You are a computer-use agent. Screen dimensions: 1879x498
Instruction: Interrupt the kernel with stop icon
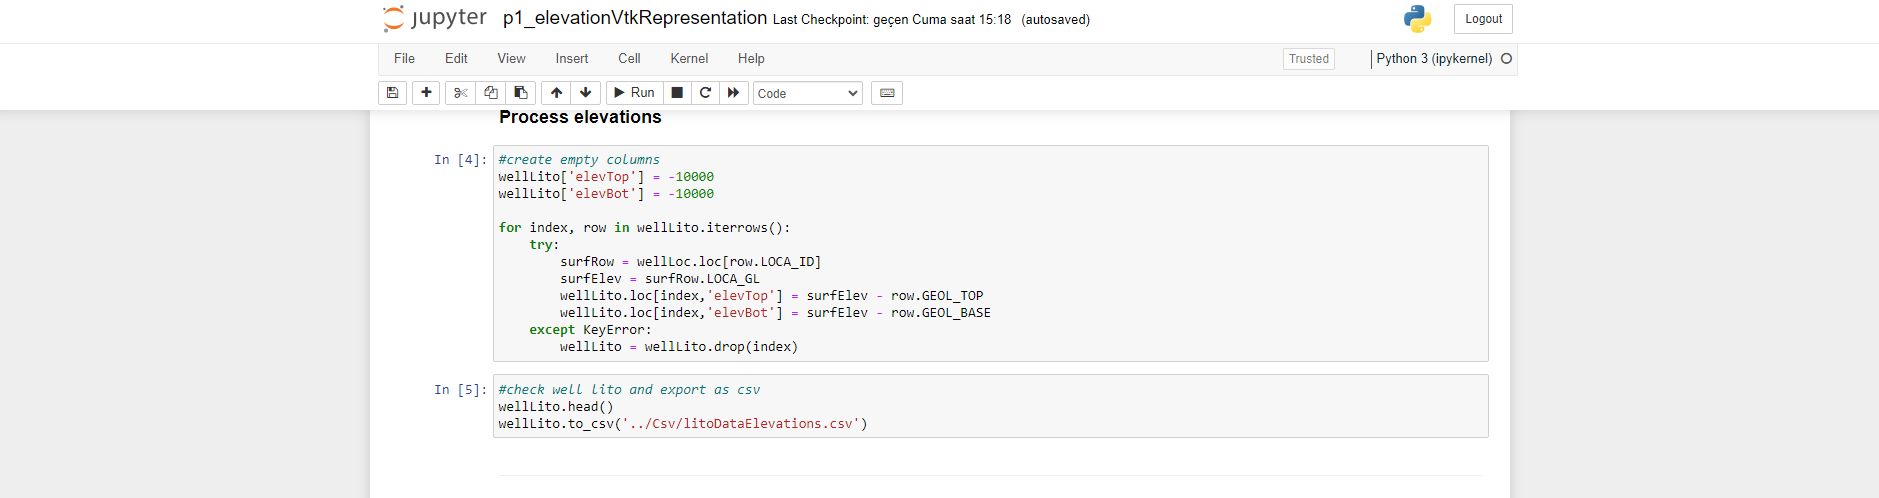click(677, 93)
